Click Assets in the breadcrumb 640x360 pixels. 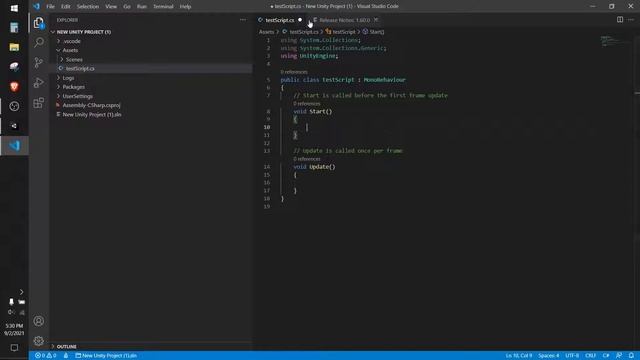pos(267,32)
